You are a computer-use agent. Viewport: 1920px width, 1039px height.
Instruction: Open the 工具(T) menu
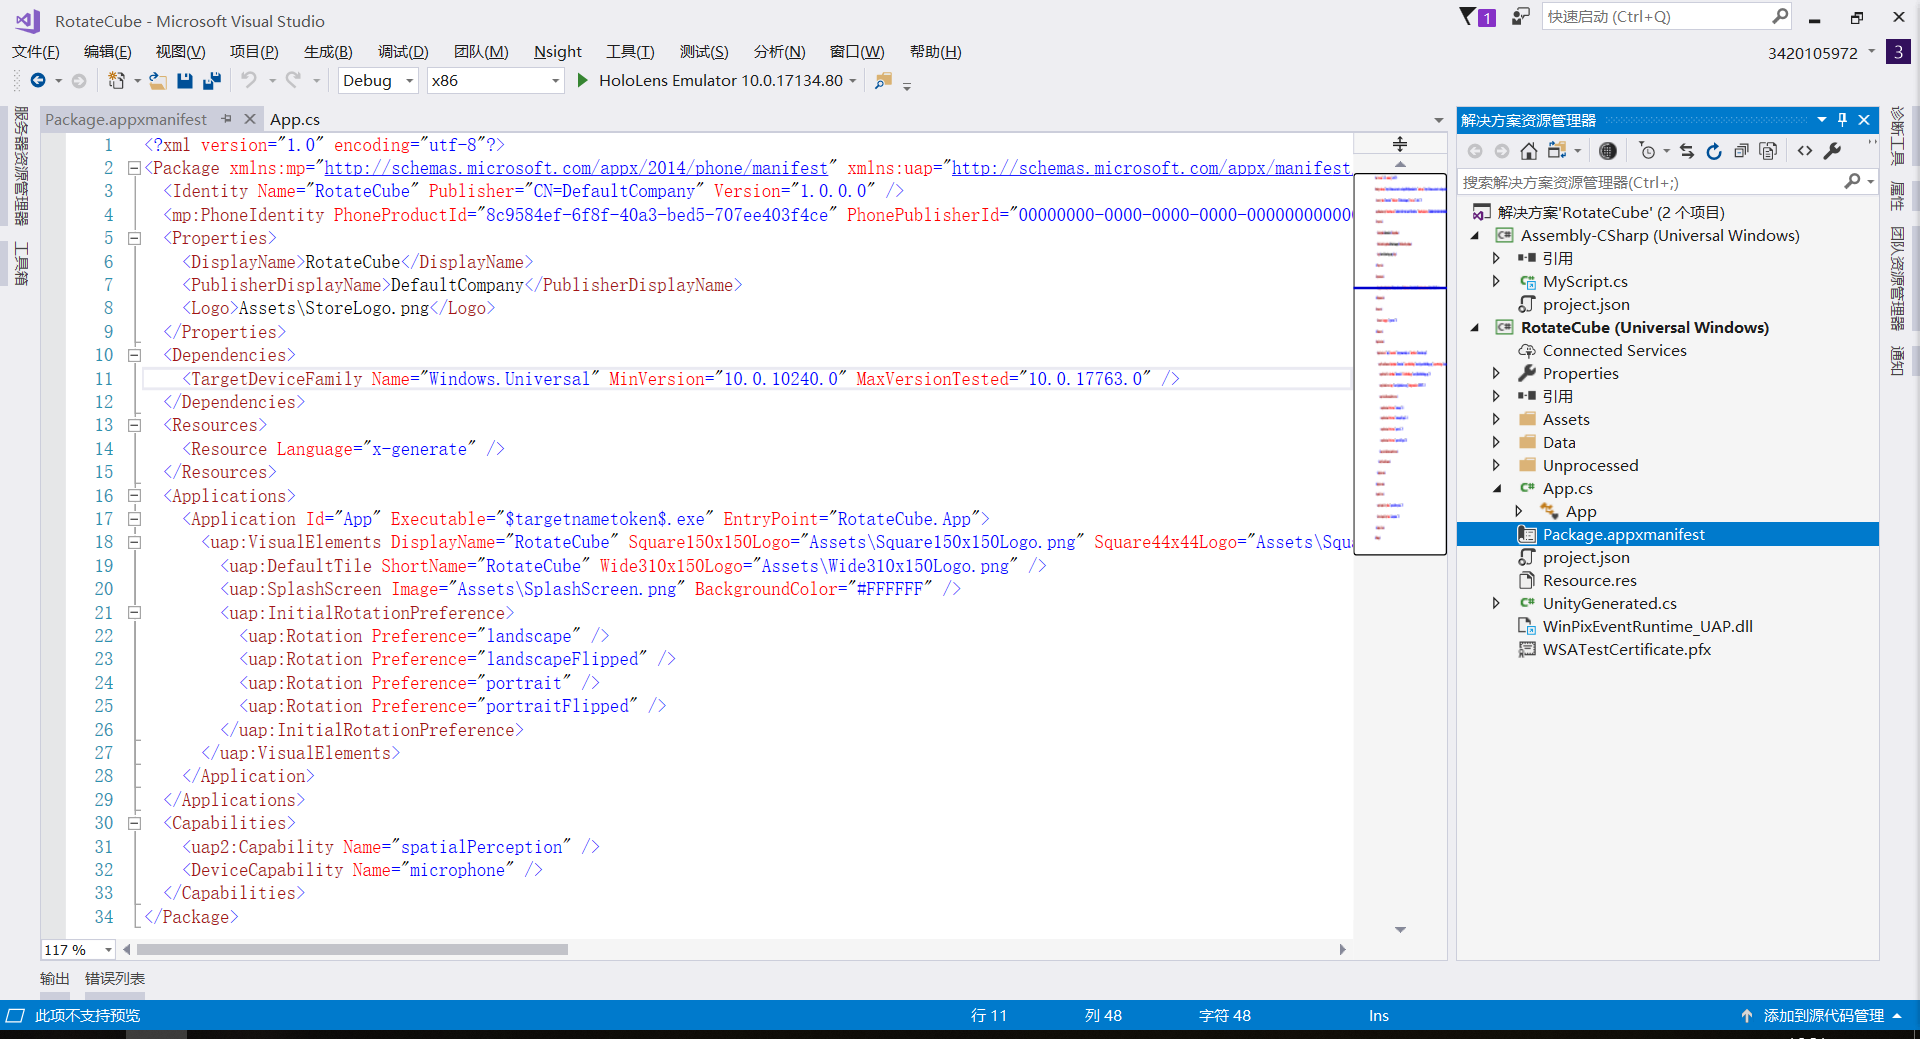tap(630, 52)
